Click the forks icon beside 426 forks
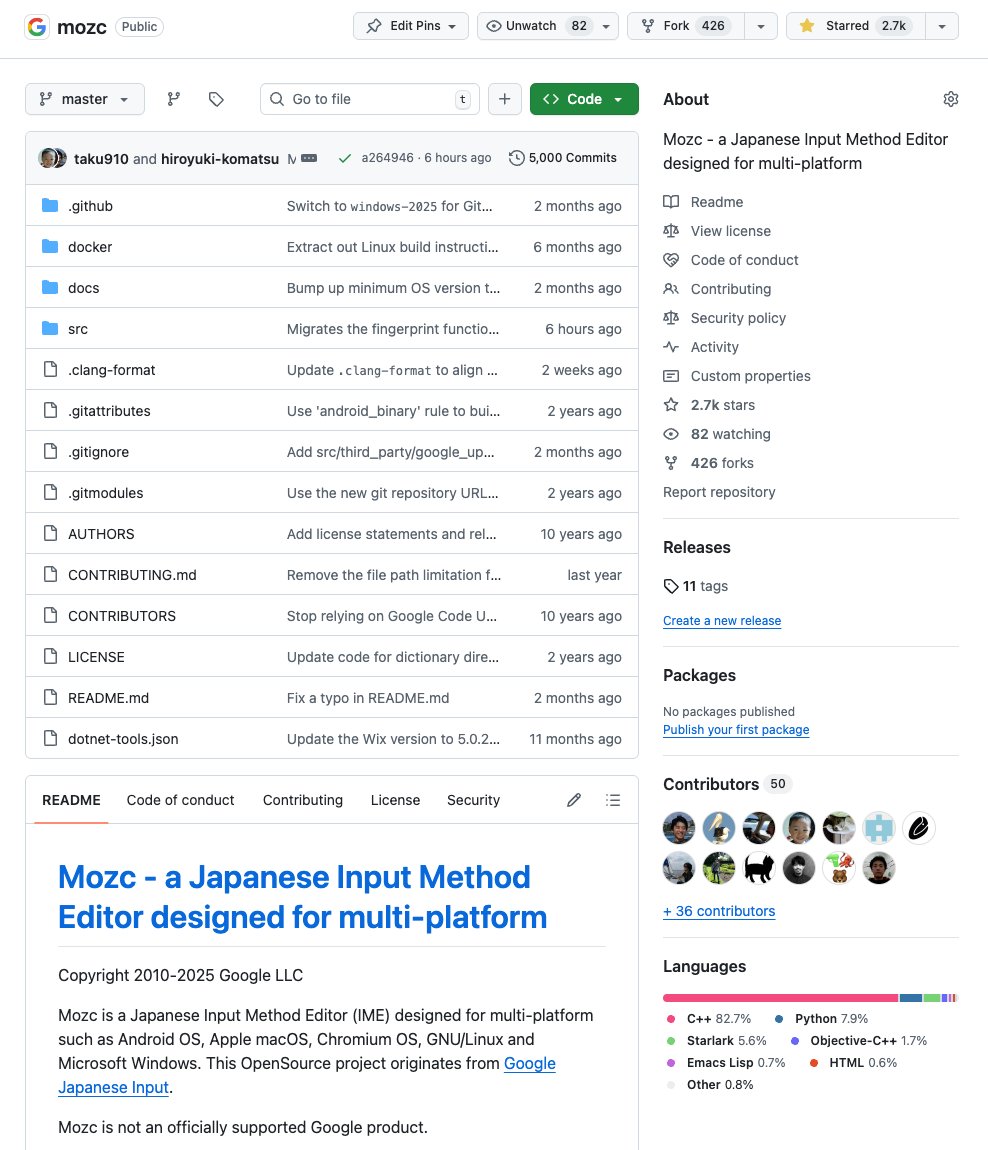This screenshot has width=988, height=1150. [671, 463]
